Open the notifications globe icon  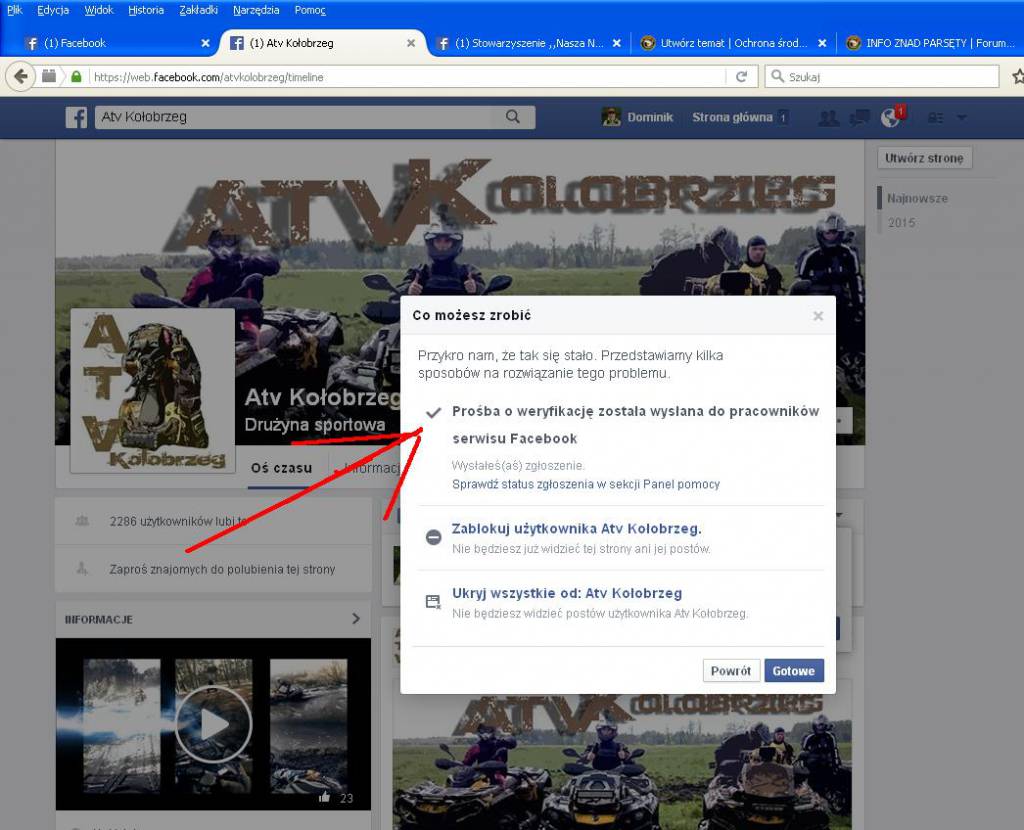pyautogui.click(x=890, y=117)
